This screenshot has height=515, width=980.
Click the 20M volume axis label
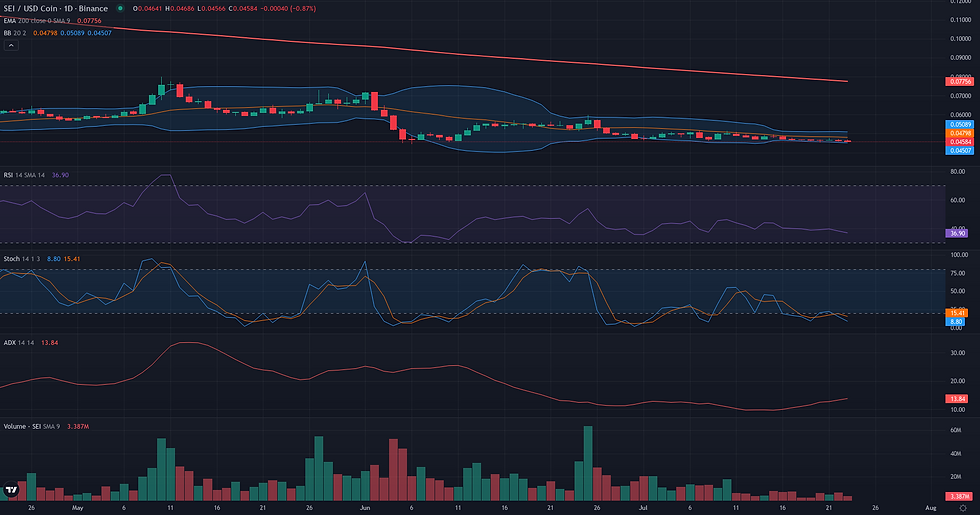point(956,477)
